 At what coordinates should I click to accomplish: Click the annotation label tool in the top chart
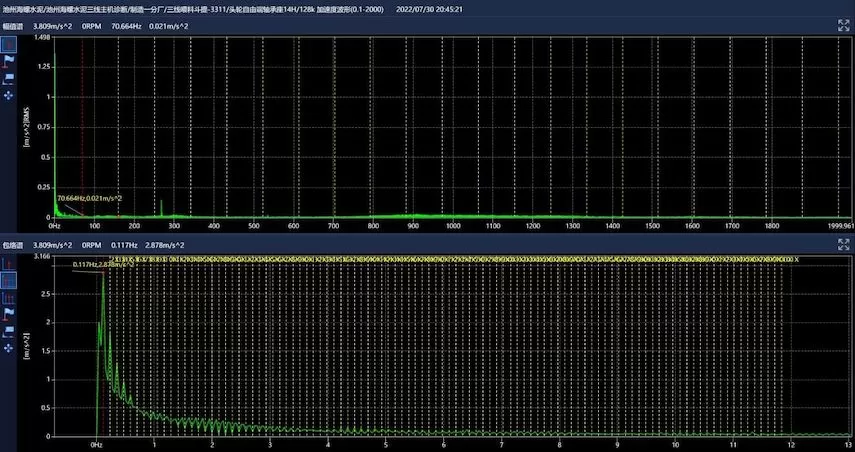9,77
